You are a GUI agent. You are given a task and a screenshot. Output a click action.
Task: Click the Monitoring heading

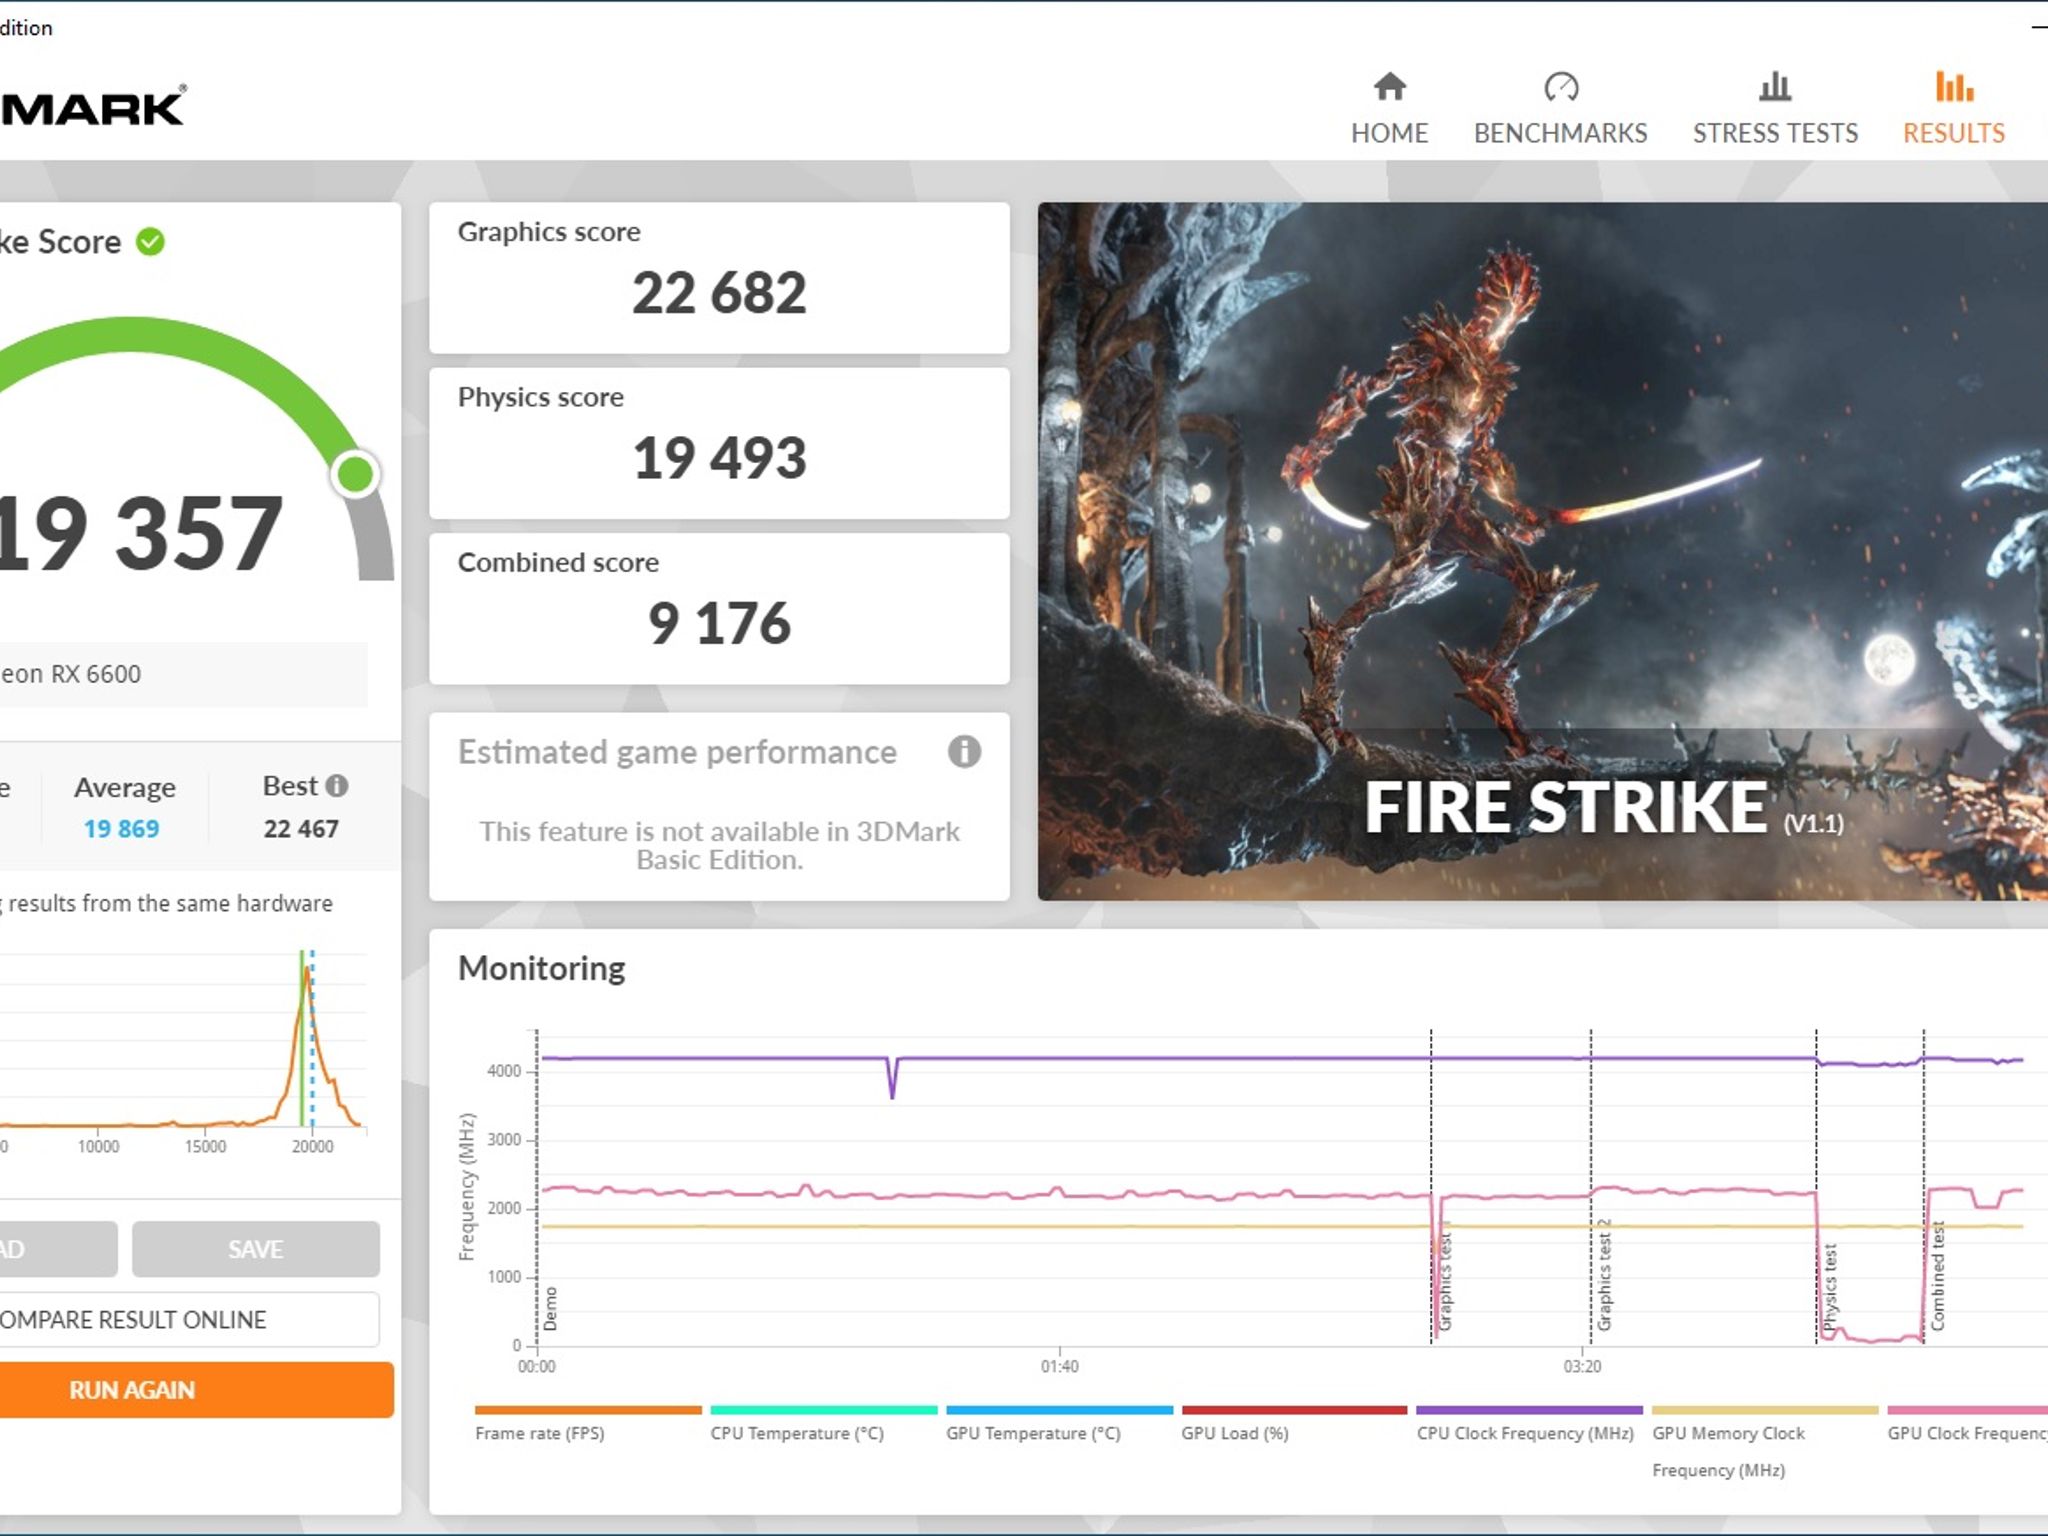pos(541,968)
